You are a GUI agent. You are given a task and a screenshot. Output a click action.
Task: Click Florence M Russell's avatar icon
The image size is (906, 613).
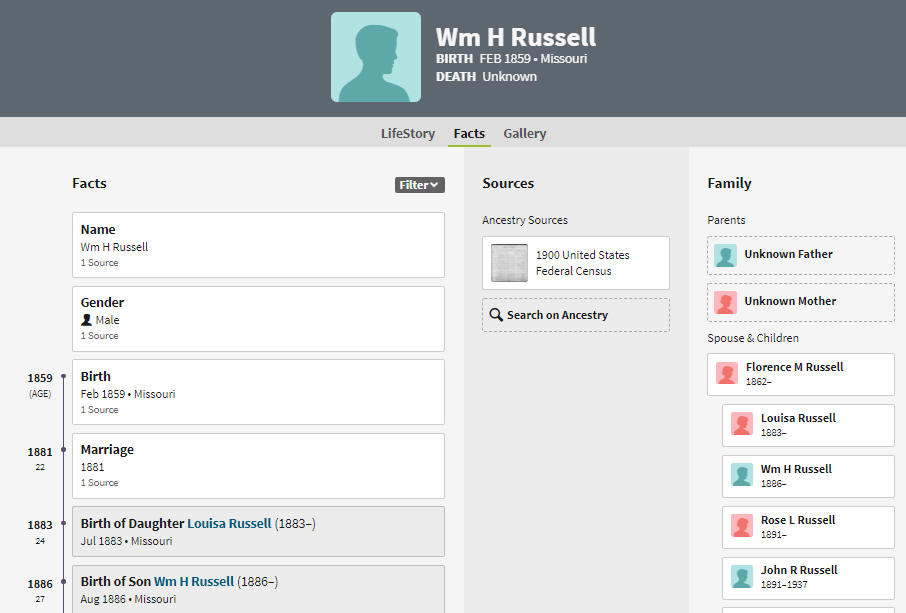tap(727, 373)
